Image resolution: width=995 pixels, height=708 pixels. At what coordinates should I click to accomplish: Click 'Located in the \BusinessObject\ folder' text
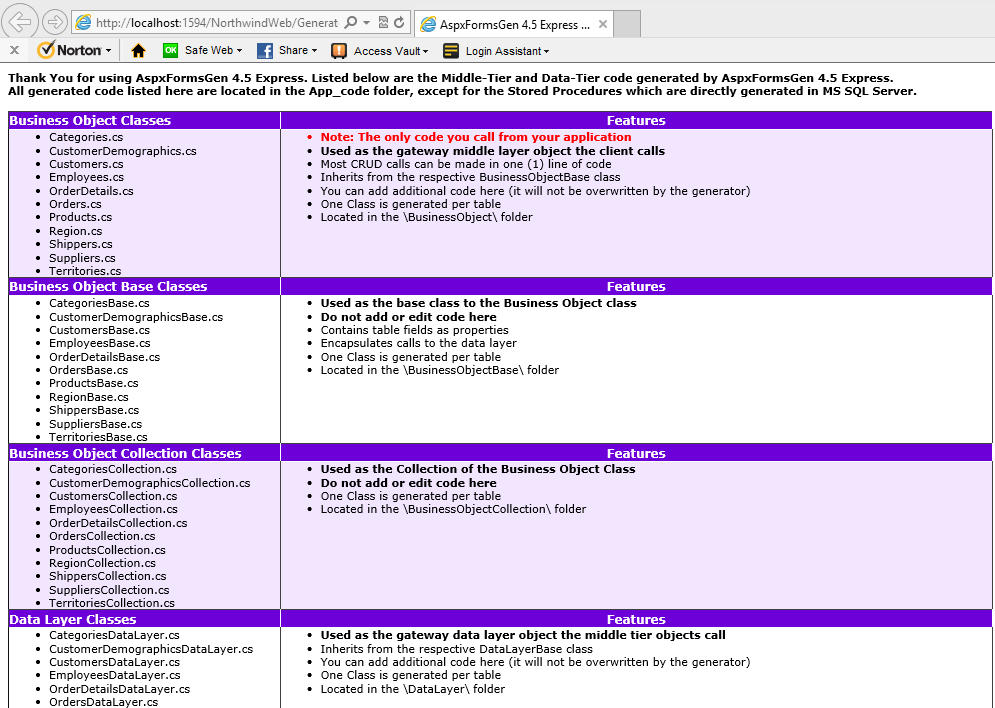(x=426, y=218)
